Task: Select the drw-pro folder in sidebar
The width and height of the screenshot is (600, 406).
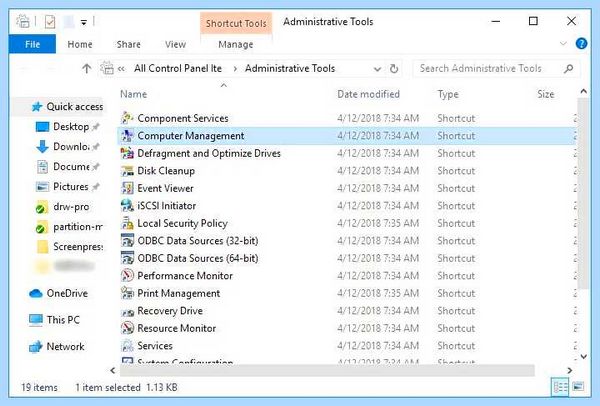Action: pyautogui.click(x=71, y=207)
